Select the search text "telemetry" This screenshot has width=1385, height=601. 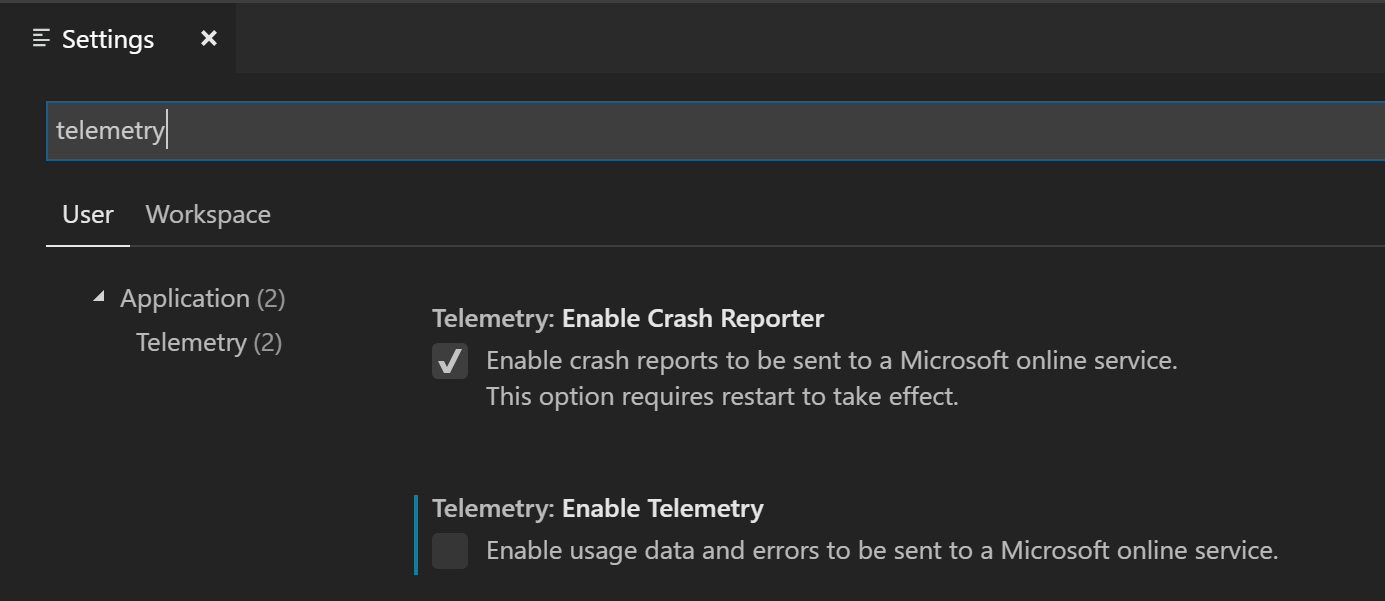click(x=110, y=130)
